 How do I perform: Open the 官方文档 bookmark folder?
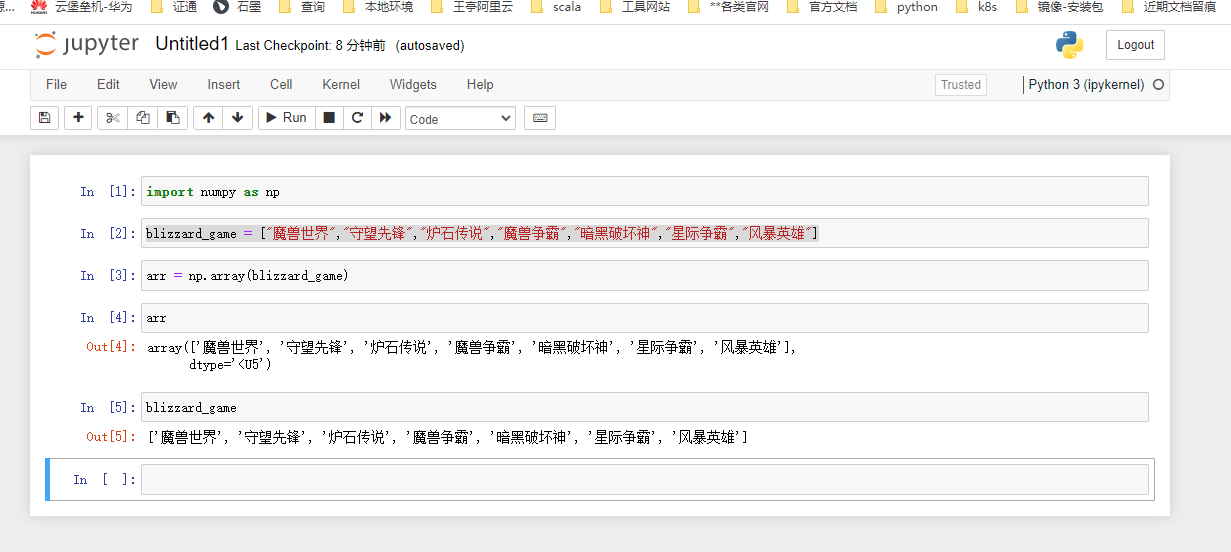821,7
